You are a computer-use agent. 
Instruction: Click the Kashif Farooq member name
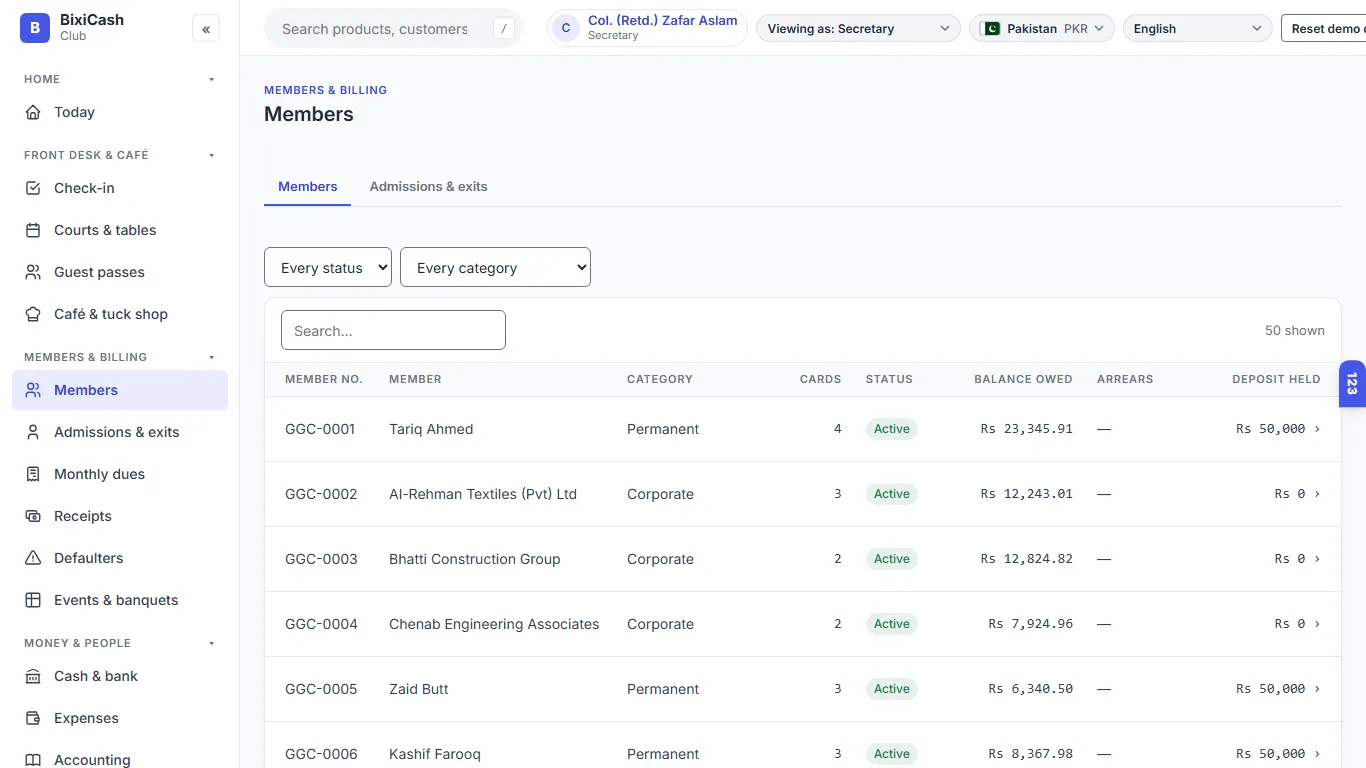pos(435,754)
